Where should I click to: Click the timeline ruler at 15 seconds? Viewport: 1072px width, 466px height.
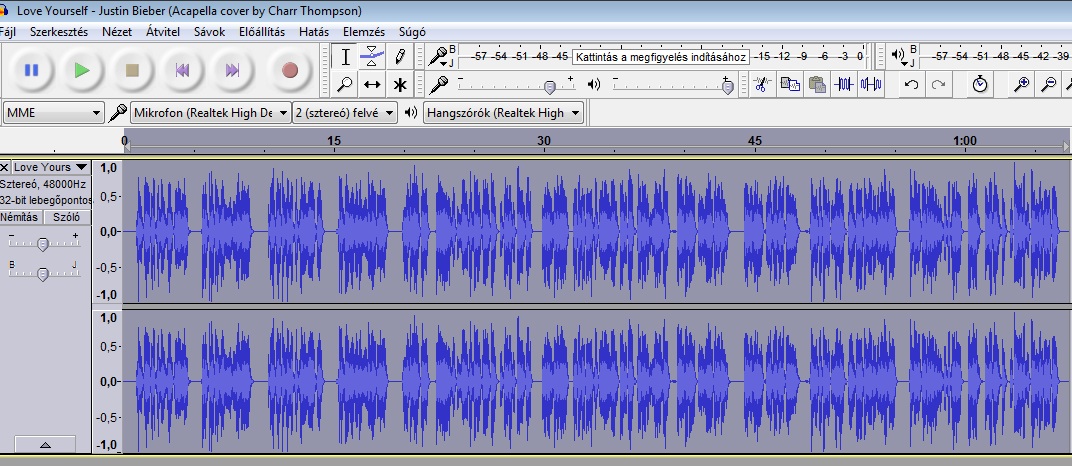tap(334, 141)
